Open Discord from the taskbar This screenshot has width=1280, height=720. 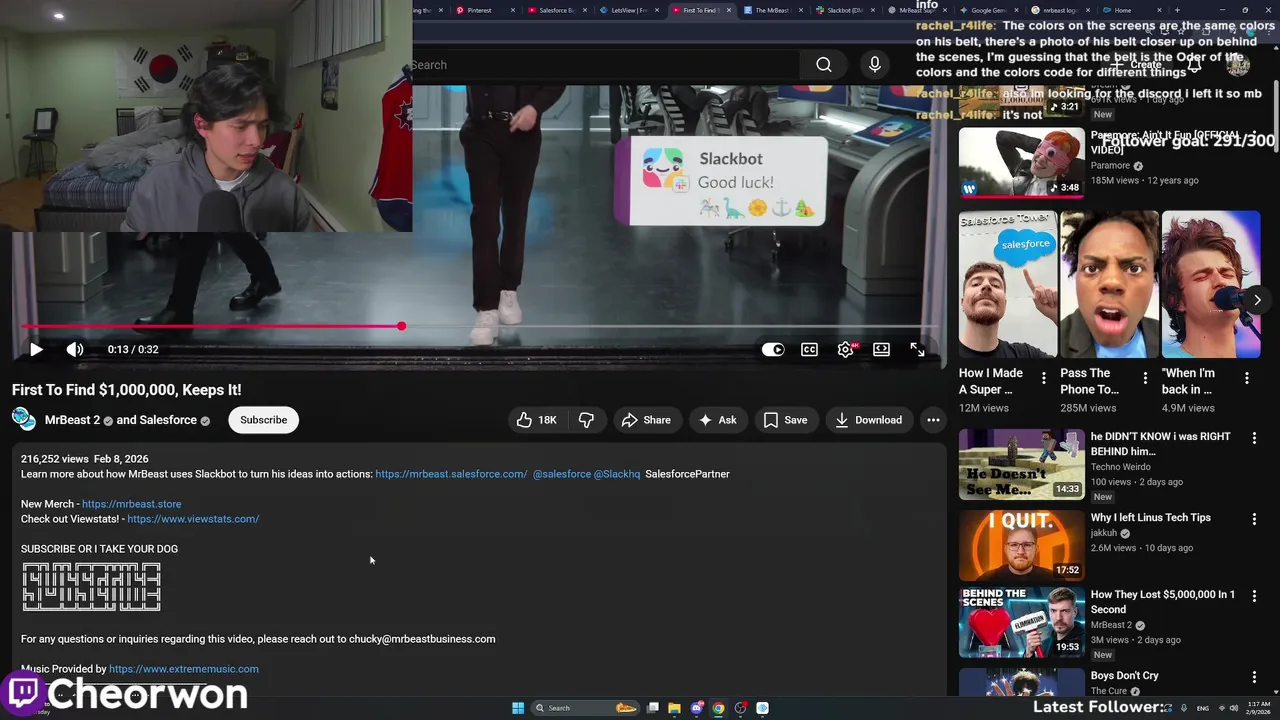pos(697,708)
